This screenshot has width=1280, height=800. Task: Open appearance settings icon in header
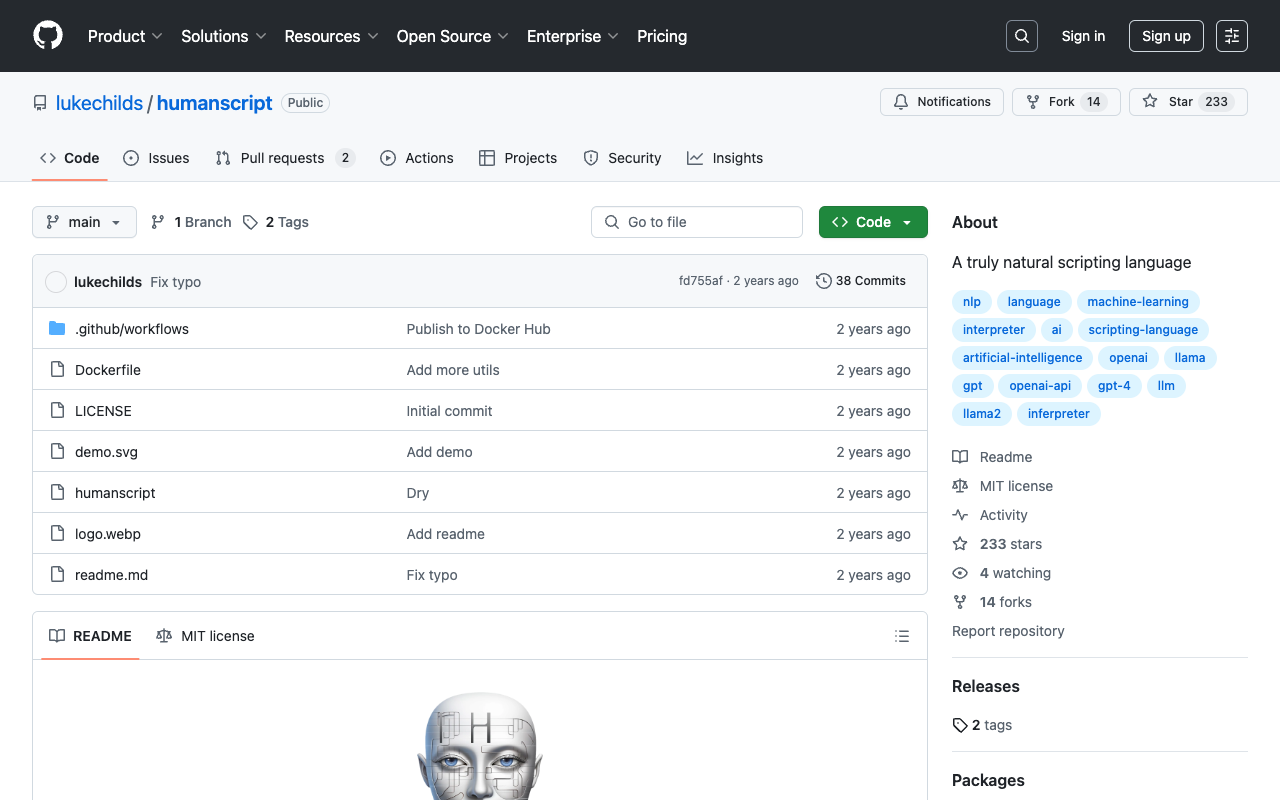pyautogui.click(x=1232, y=36)
